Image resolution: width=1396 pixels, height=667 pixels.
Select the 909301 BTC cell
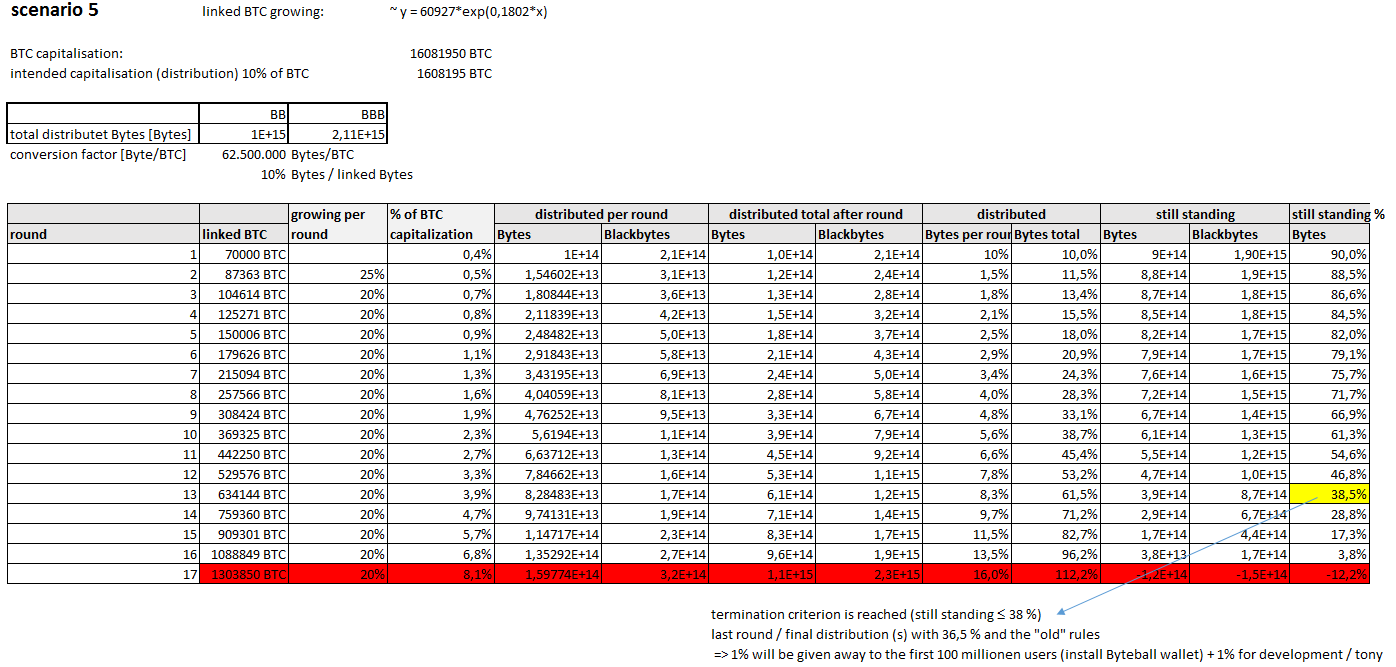(244, 534)
